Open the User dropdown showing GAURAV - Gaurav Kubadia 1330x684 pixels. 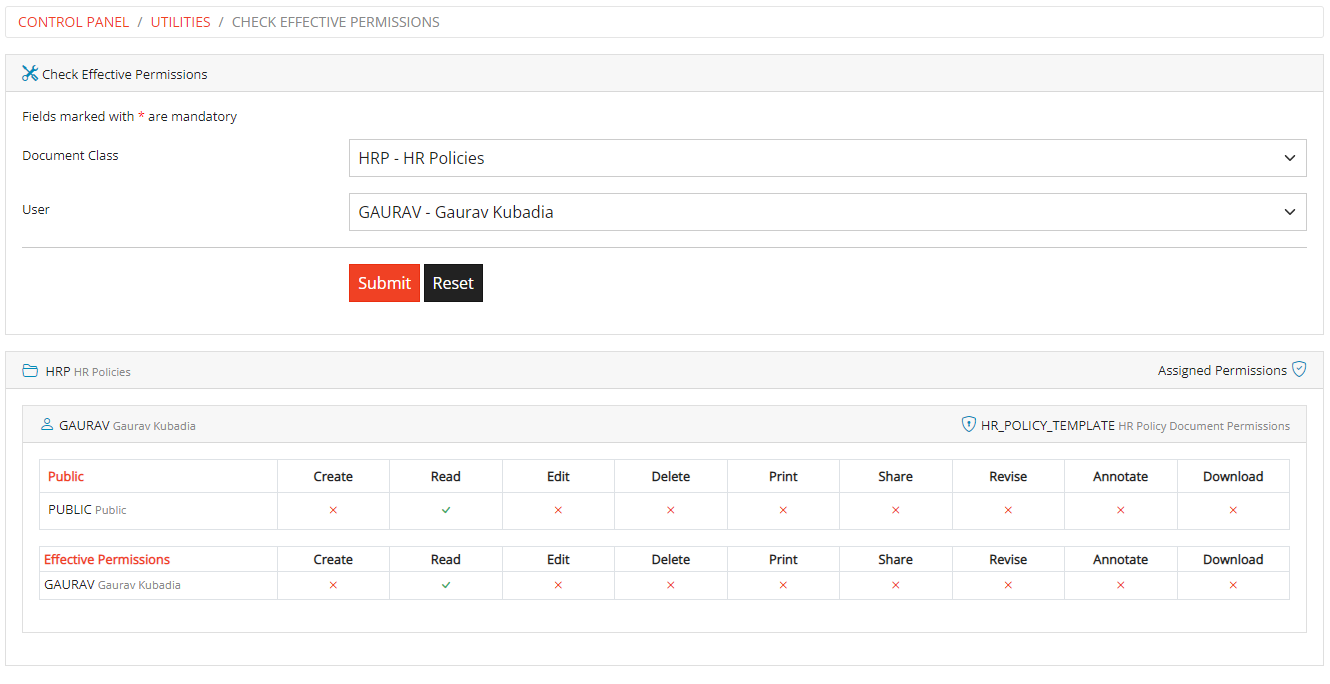827,212
